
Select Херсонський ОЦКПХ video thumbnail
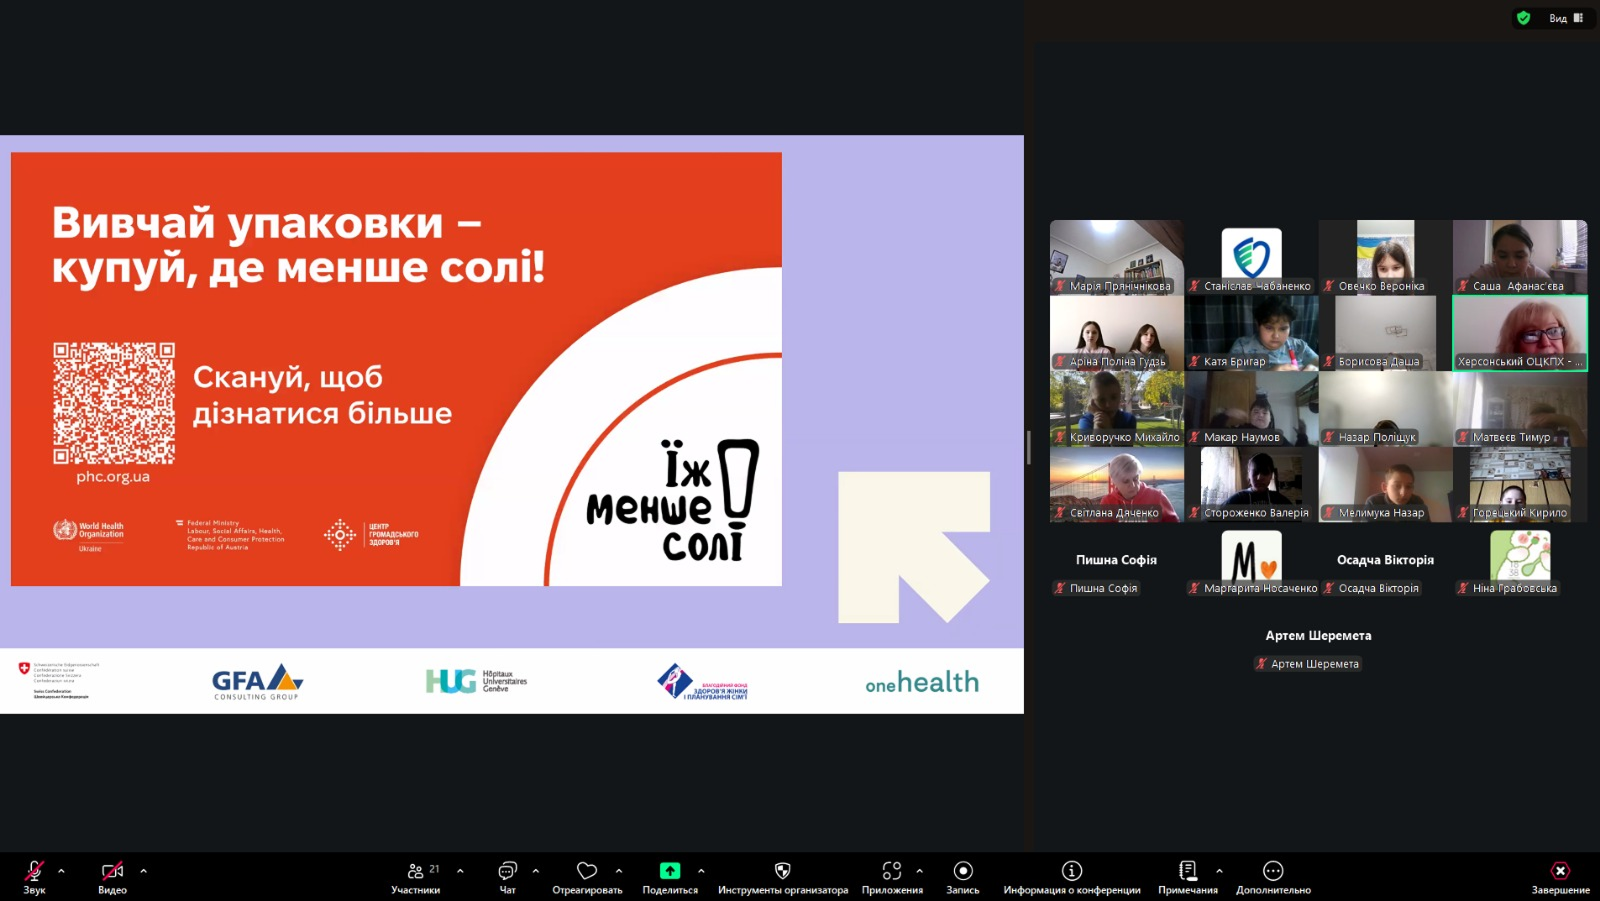(1519, 333)
